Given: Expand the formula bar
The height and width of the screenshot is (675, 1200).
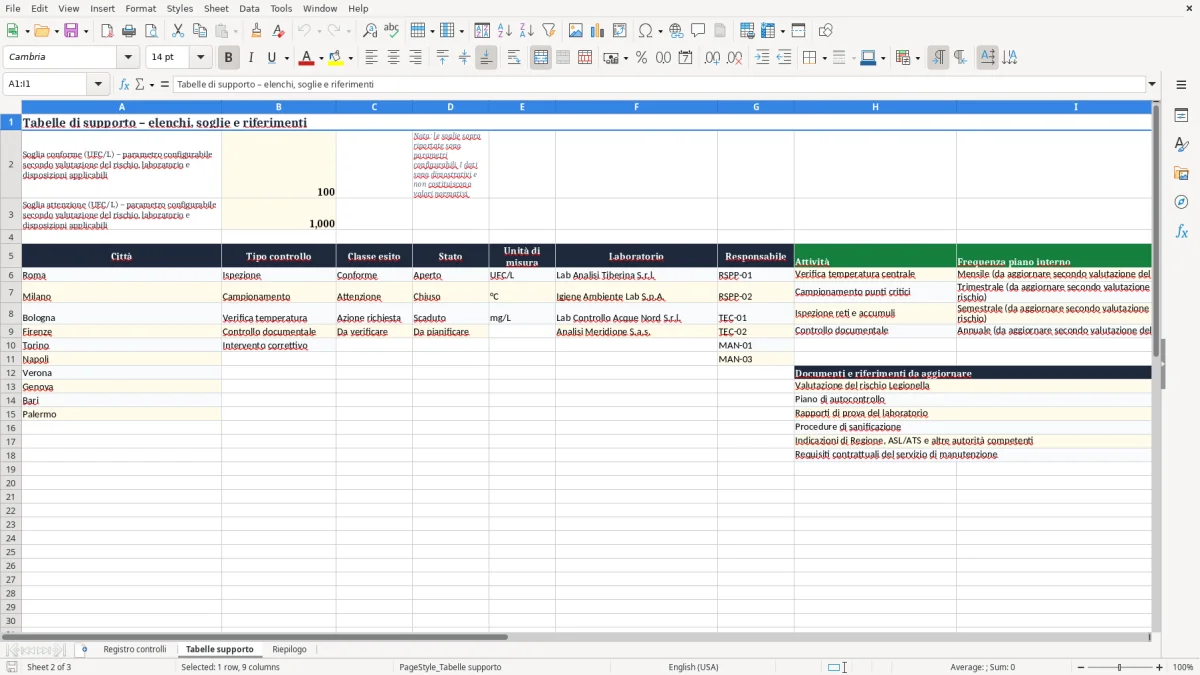Looking at the screenshot, I should coord(1152,85).
